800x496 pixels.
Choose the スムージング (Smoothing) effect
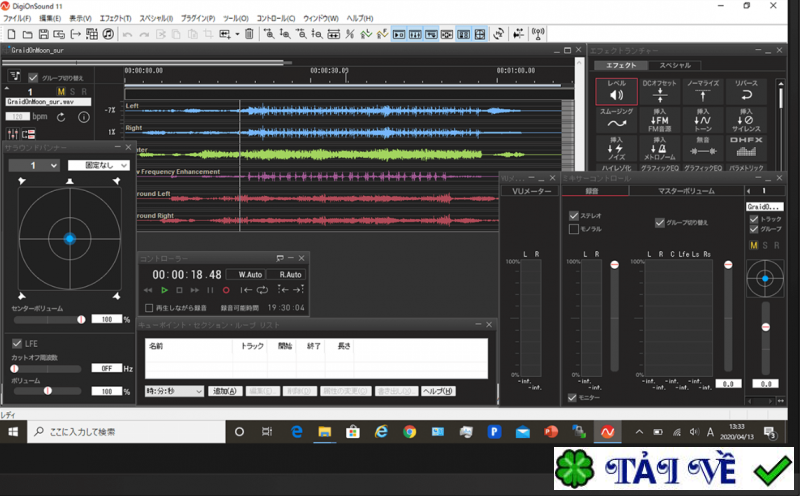point(616,120)
